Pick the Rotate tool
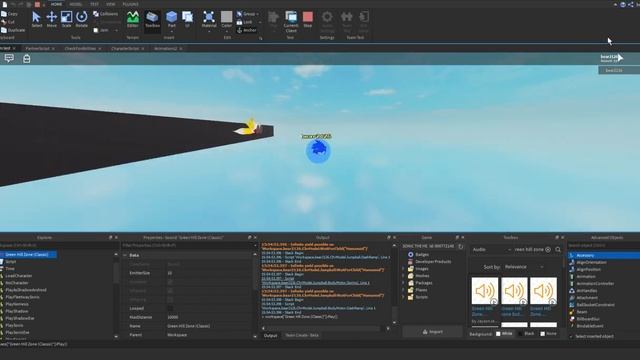Screen dimensions: 640x360 point(82,19)
